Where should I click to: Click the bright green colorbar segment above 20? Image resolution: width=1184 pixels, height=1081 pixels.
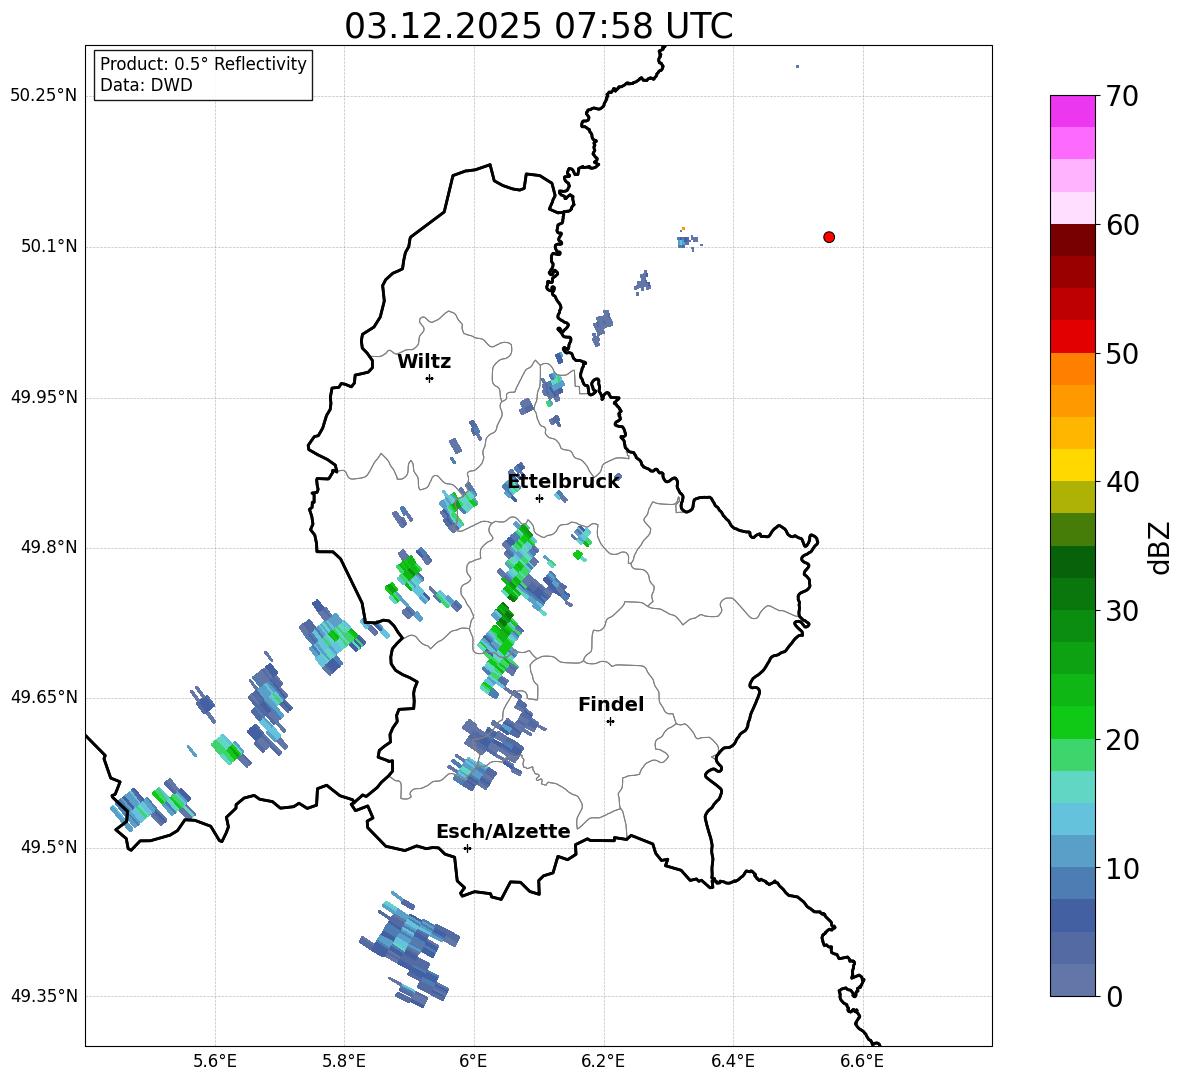(x=1072, y=722)
